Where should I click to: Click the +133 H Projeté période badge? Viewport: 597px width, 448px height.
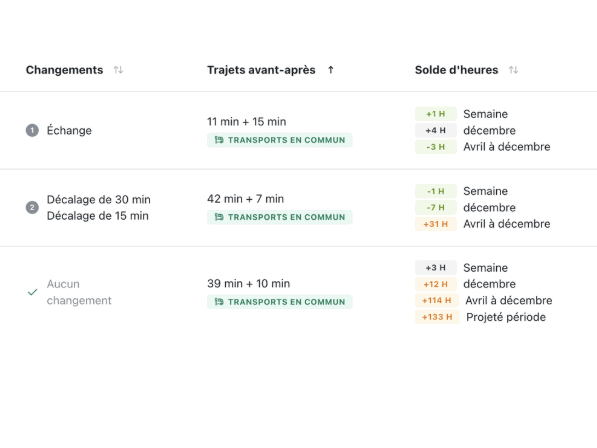(437, 317)
